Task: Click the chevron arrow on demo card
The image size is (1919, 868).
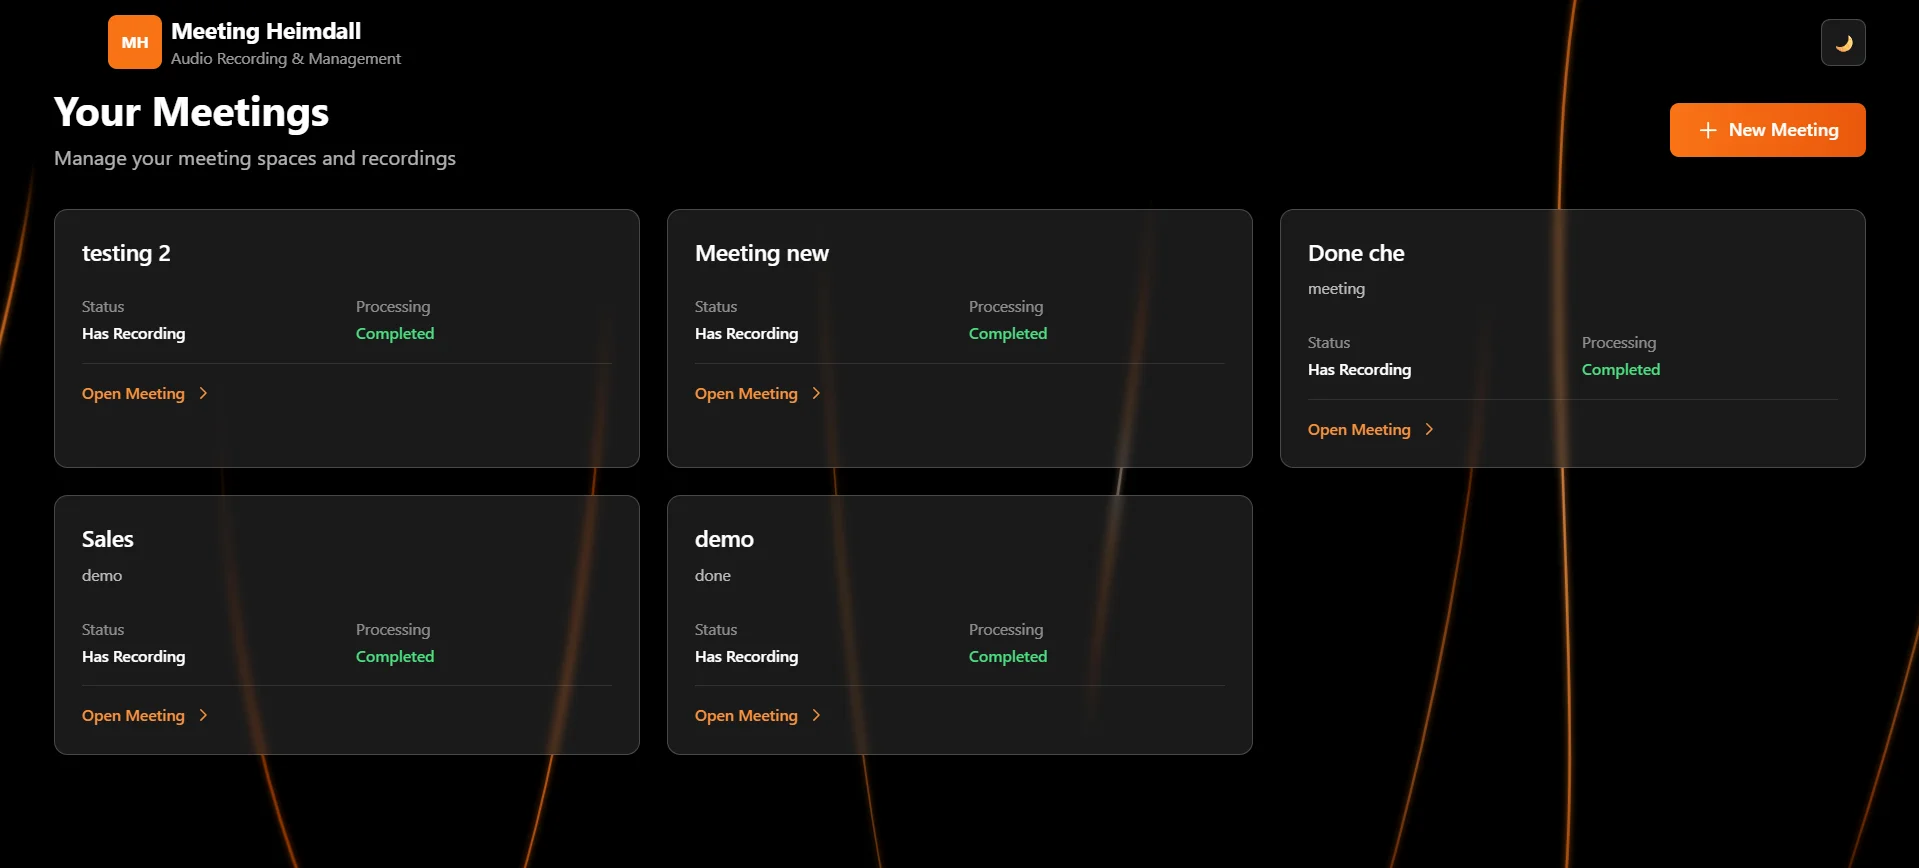Action: 816,716
